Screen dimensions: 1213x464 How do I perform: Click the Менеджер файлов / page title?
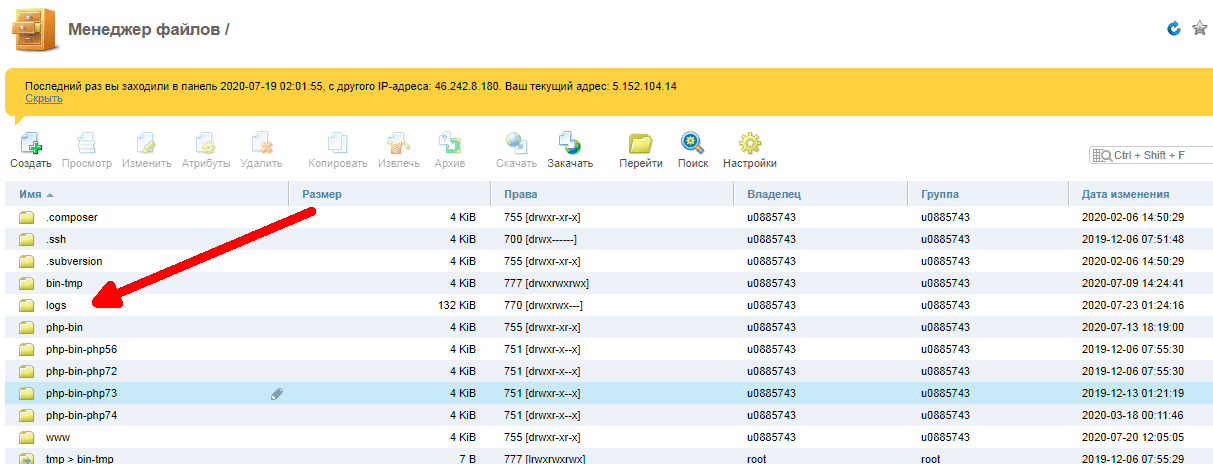coord(149,29)
